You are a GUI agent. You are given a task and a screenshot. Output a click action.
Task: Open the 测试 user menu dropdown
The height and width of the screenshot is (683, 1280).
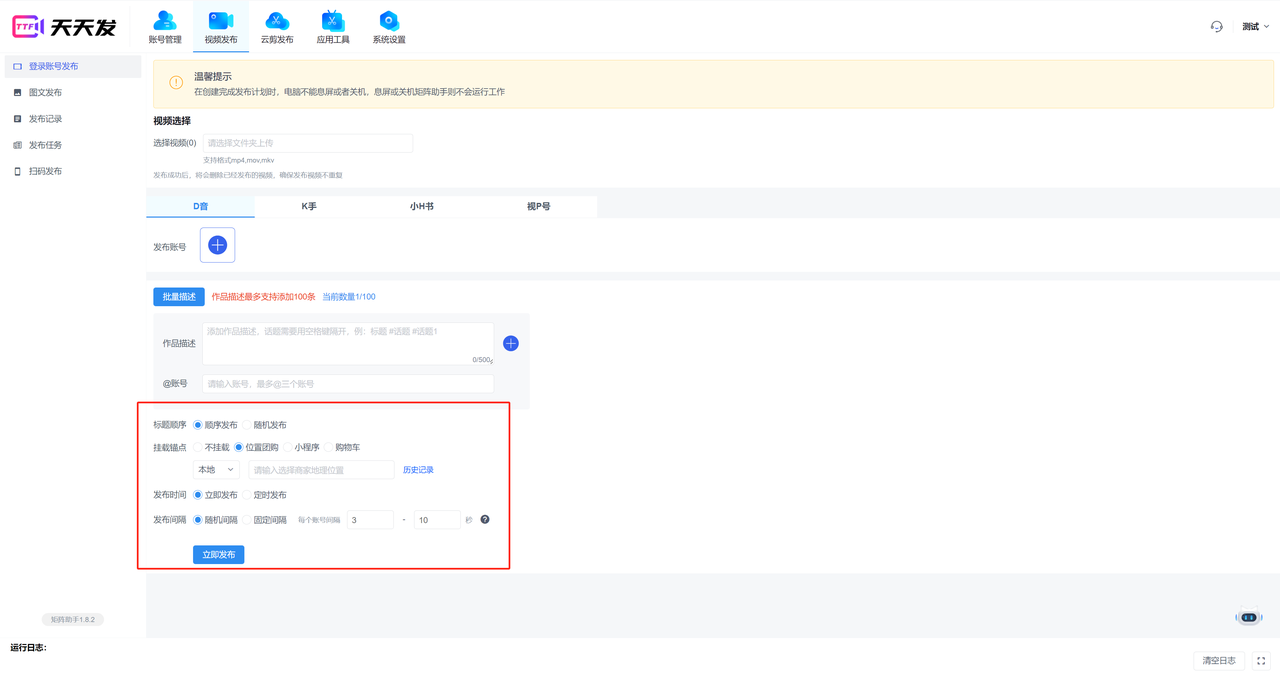click(1255, 27)
